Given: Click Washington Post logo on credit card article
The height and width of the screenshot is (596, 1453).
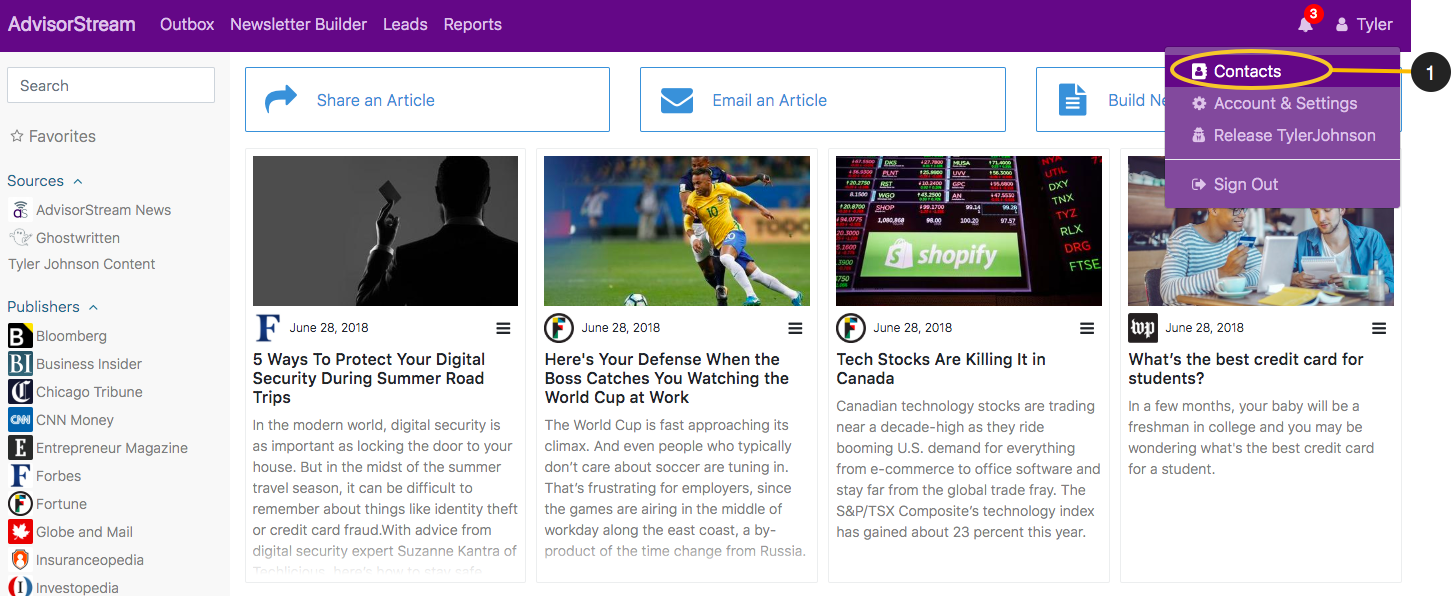Looking at the screenshot, I should 1143,328.
